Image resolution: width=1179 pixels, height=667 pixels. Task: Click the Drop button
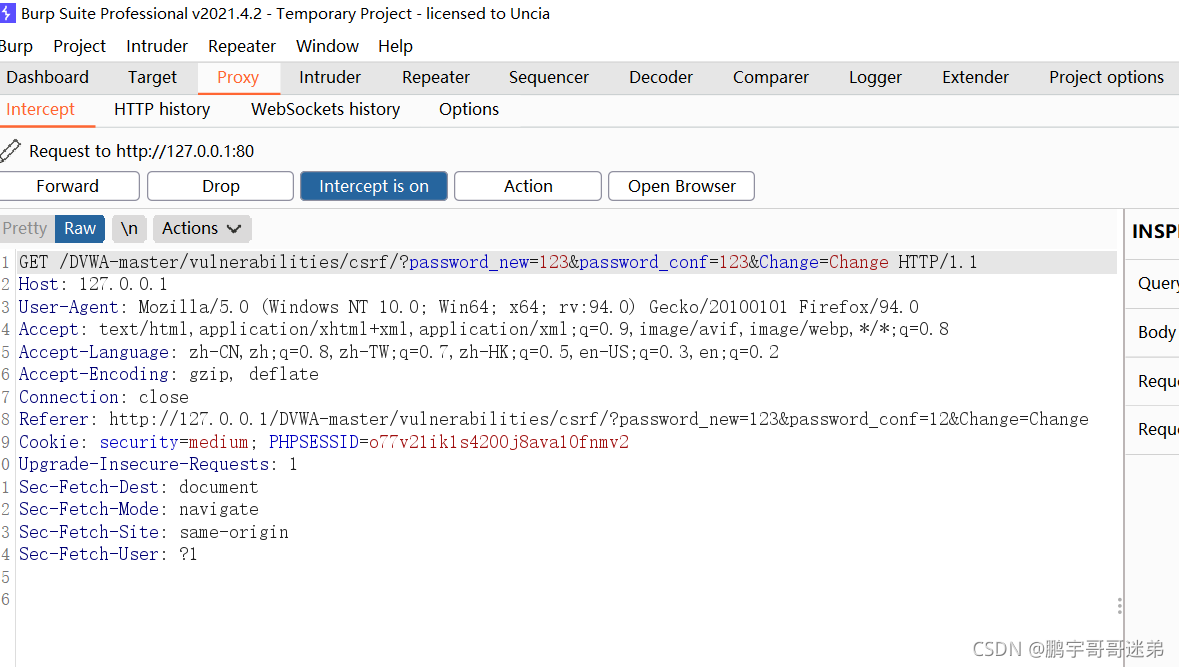pos(220,186)
